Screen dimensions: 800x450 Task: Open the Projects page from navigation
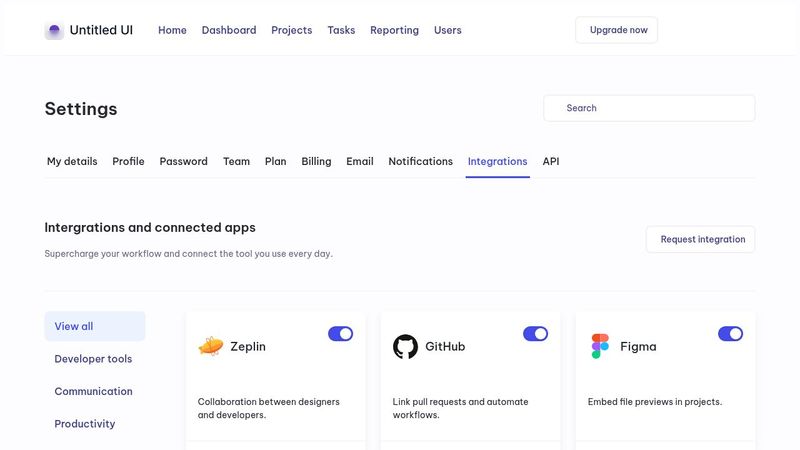[x=291, y=30]
